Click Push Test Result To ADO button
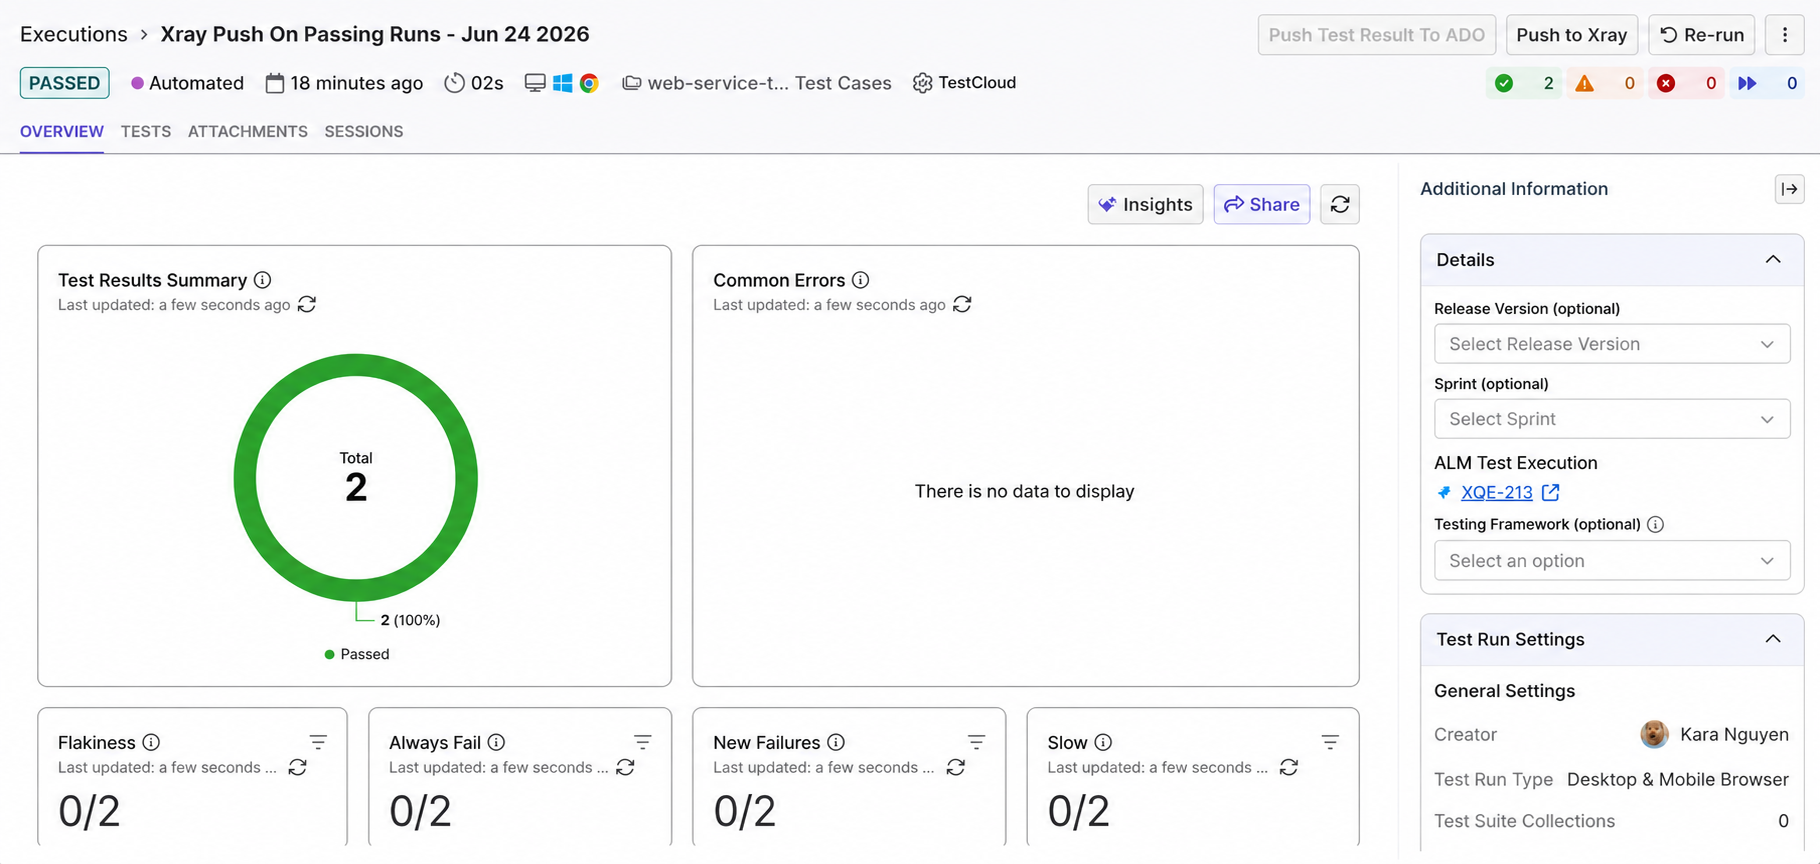 click(x=1377, y=35)
